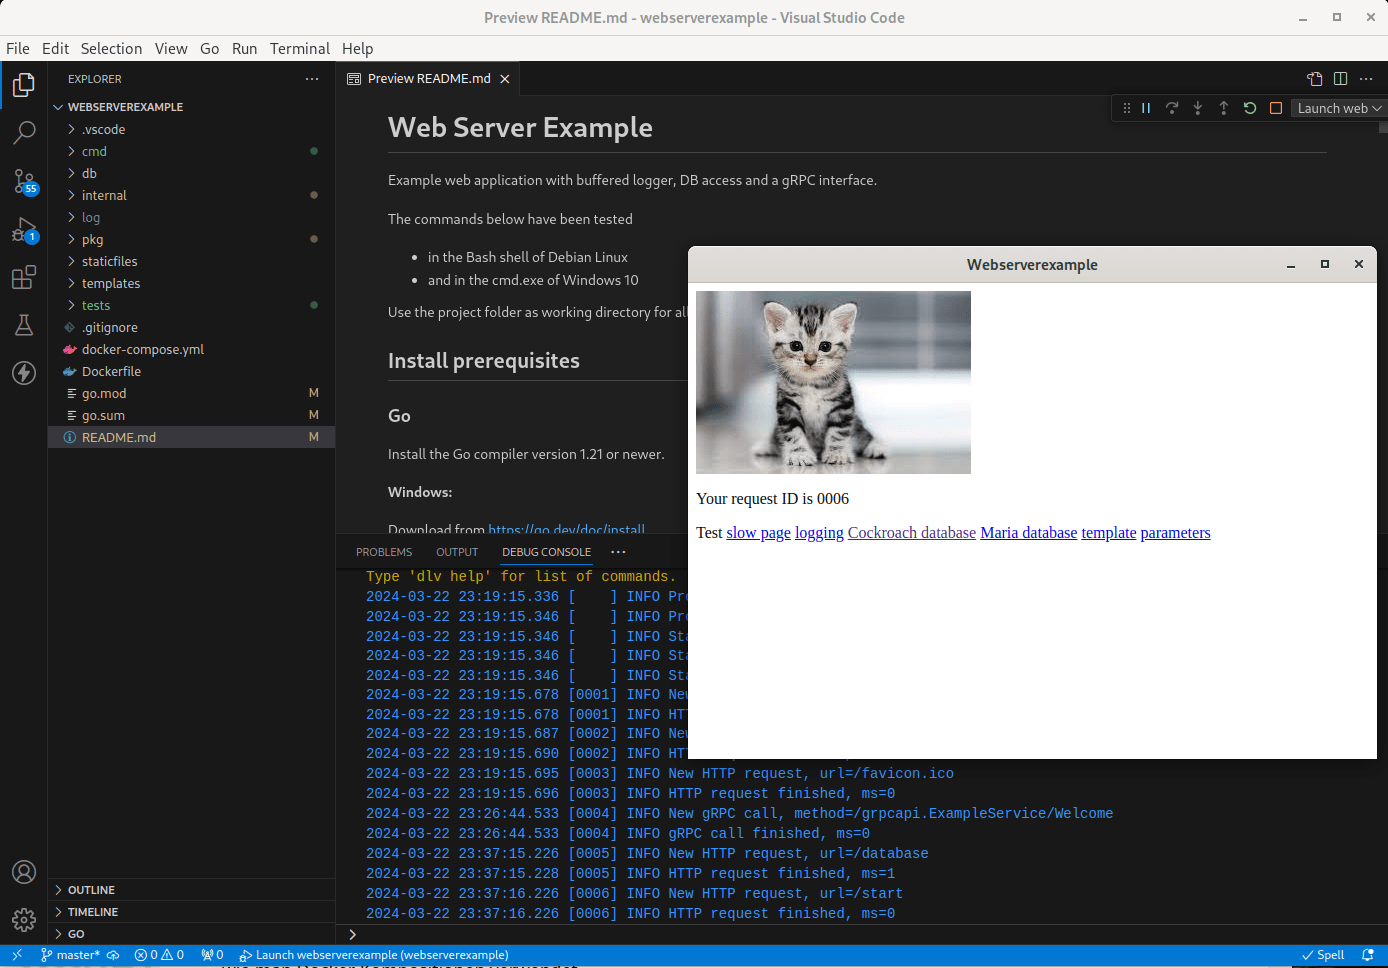Toggle Split Editor layout at top right
1388x968 pixels.
click(1340, 78)
